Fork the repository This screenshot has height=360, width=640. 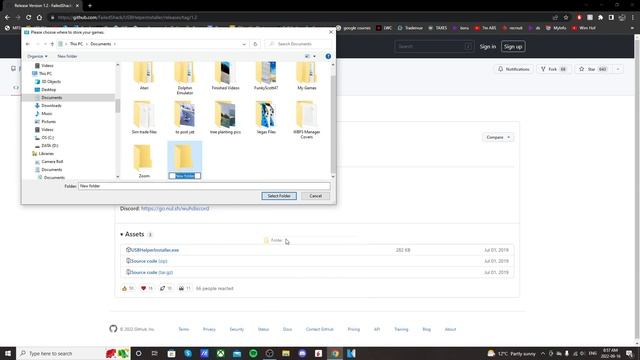(553, 69)
